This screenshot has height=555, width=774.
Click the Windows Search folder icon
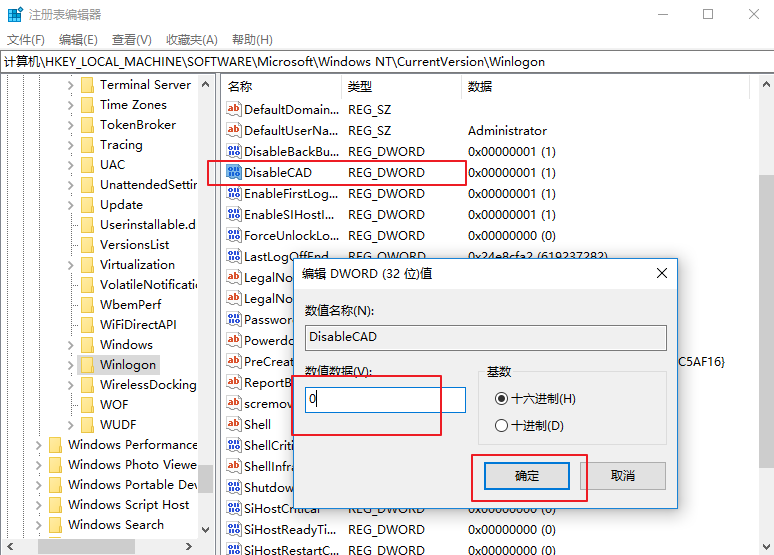pos(55,525)
